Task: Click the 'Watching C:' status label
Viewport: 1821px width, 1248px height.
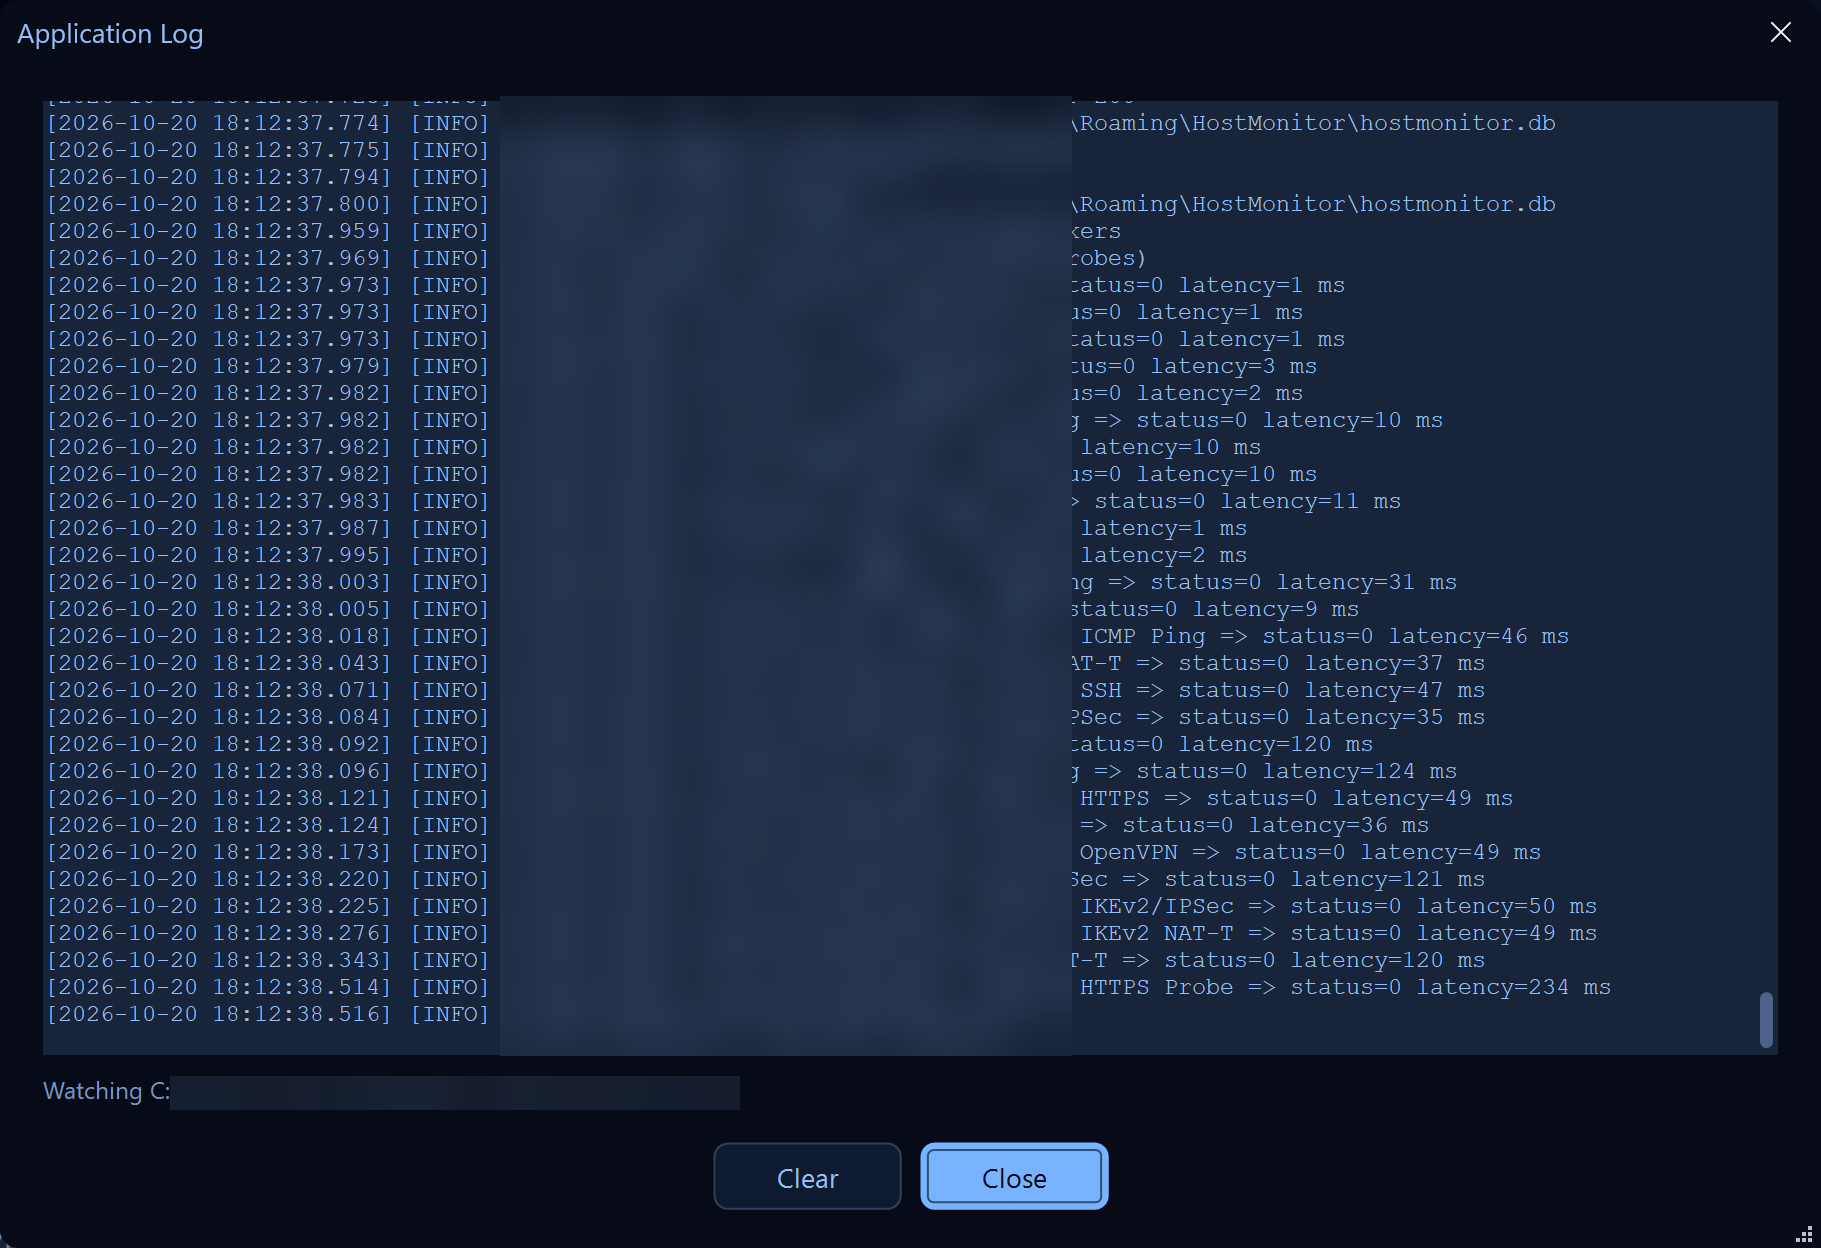Action: point(107,1091)
